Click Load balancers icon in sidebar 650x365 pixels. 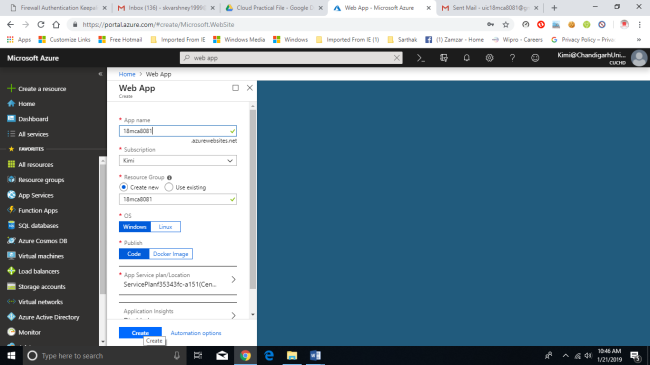pyautogui.click(x=11, y=271)
